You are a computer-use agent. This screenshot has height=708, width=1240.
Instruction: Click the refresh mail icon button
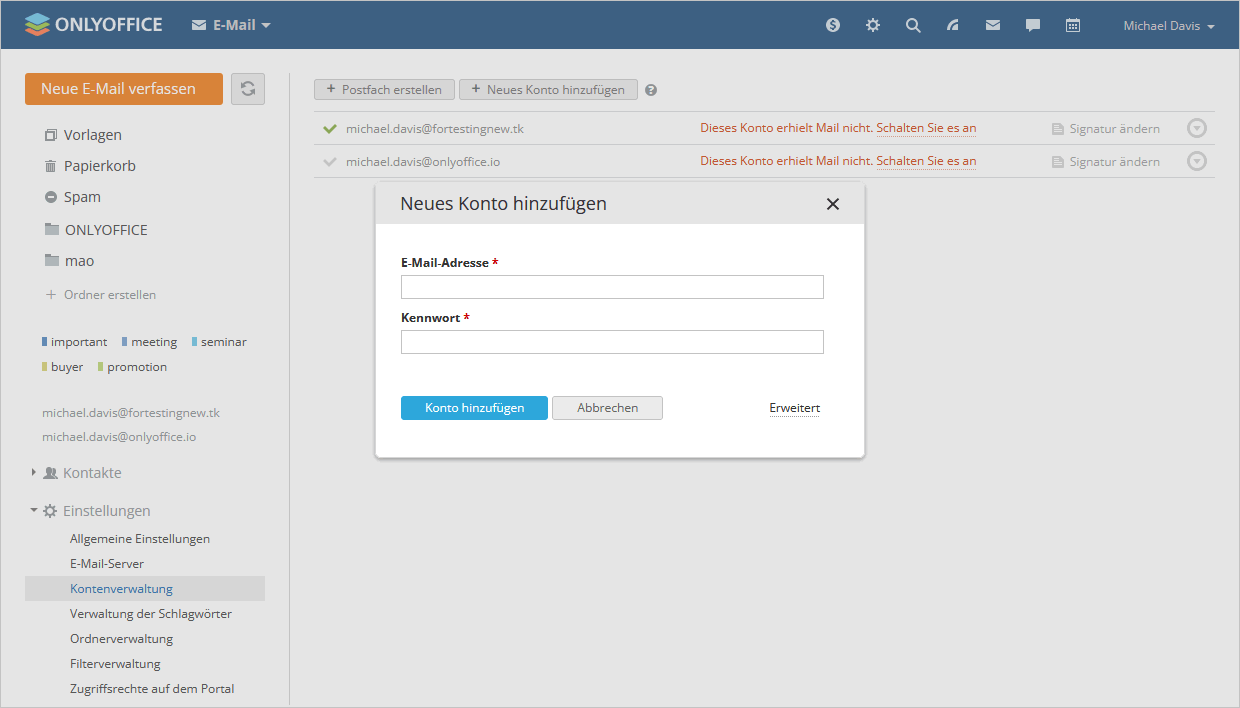click(x=248, y=88)
